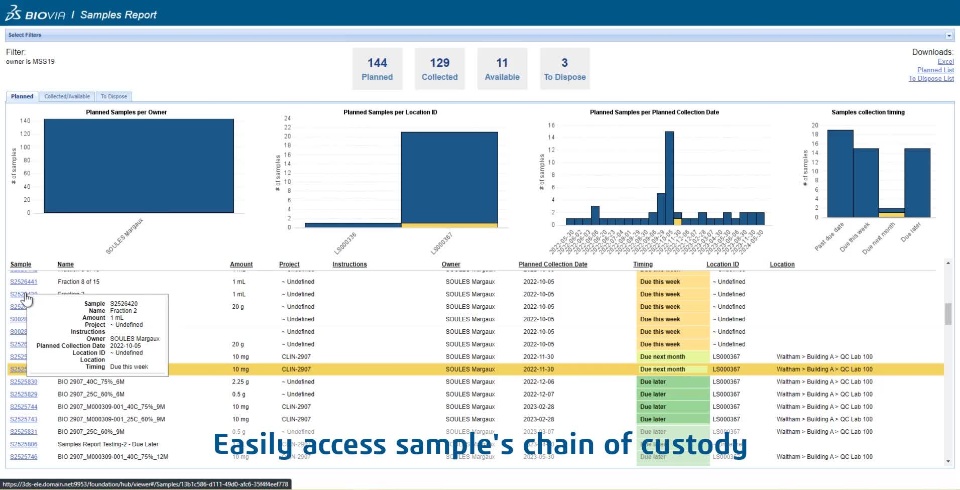The image size is (960, 490).
Task: Open sample S2525831
Action: click(23, 432)
